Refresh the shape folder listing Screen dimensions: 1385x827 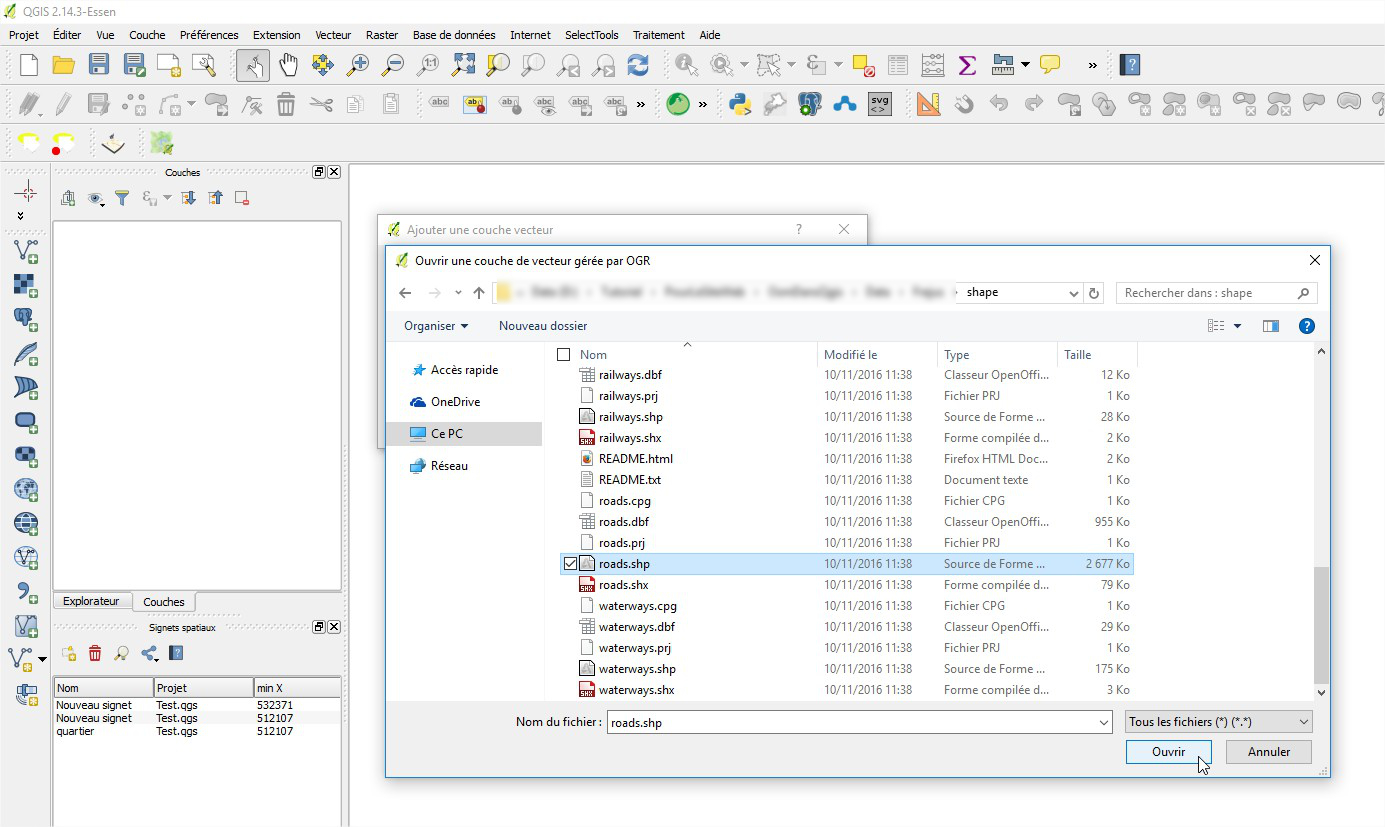coord(1094,293)
